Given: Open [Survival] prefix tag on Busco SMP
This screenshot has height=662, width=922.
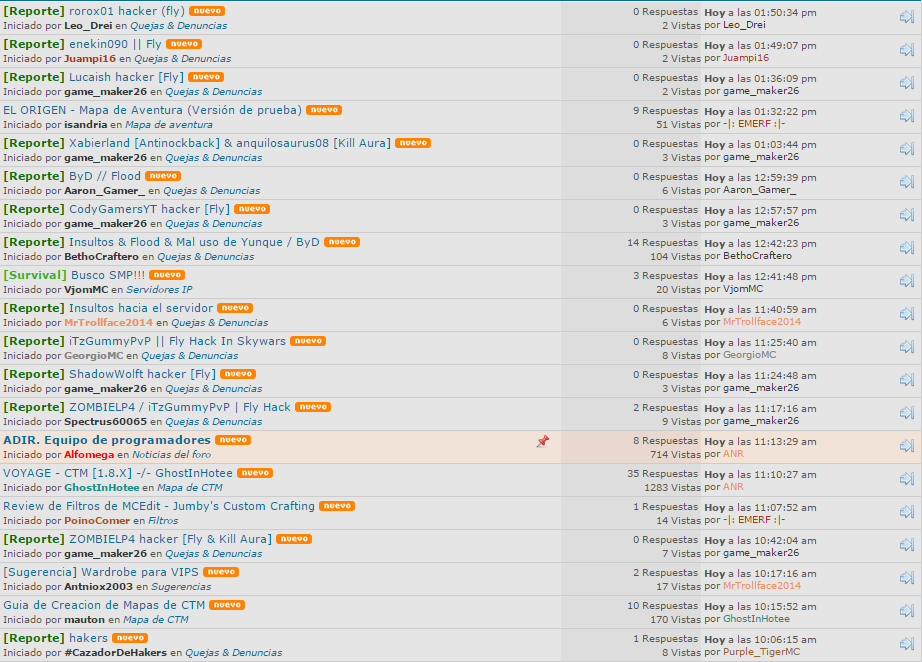Looking at the screenshot, I should [x=35, y=275].
